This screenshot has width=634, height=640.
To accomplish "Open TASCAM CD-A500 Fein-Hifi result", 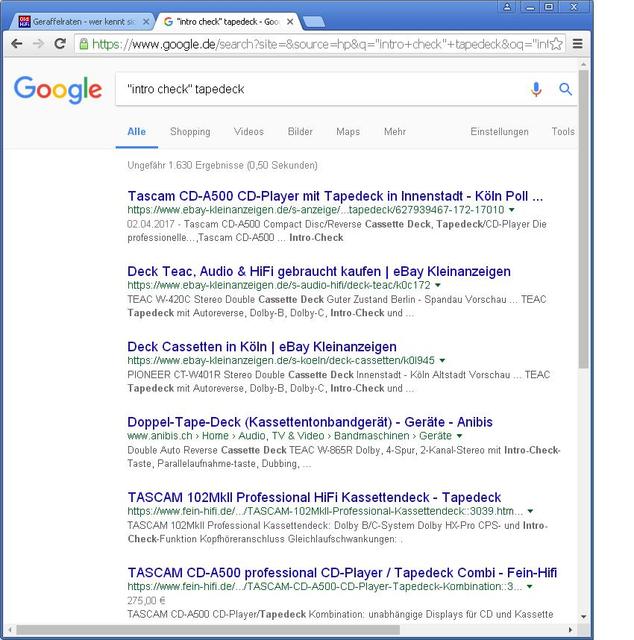I will [x=342, y=573].
